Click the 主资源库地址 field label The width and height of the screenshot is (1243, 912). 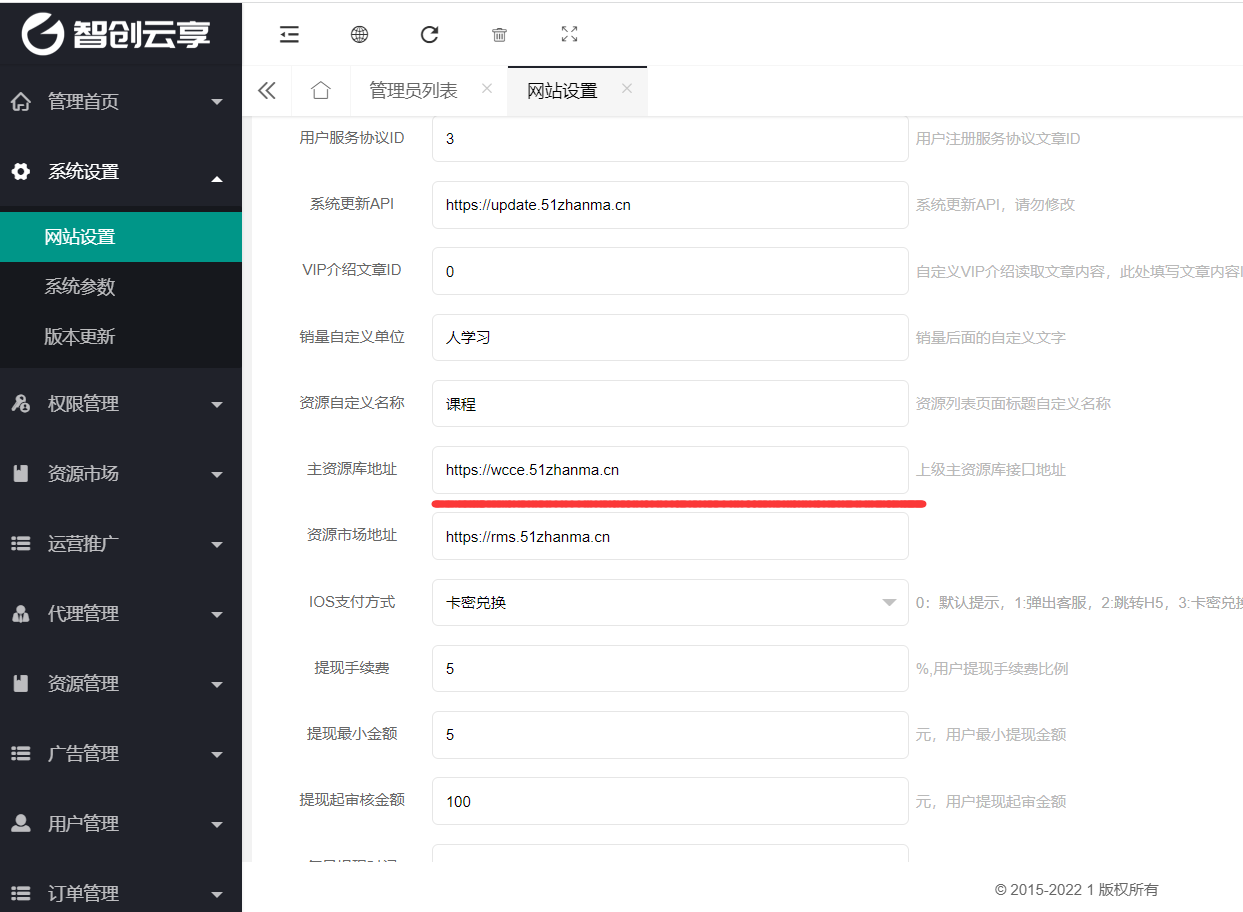352,469
